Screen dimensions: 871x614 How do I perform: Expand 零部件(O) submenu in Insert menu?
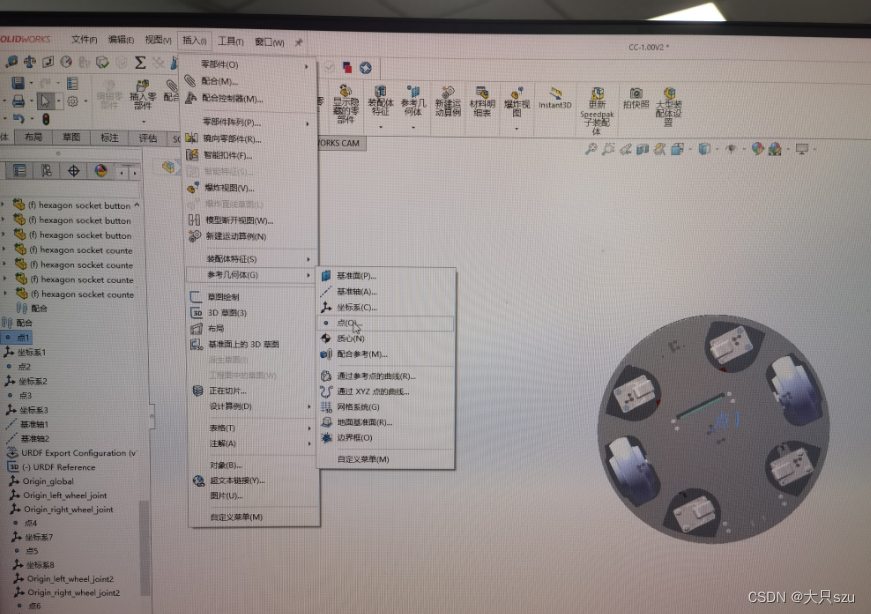click(248, 65)
